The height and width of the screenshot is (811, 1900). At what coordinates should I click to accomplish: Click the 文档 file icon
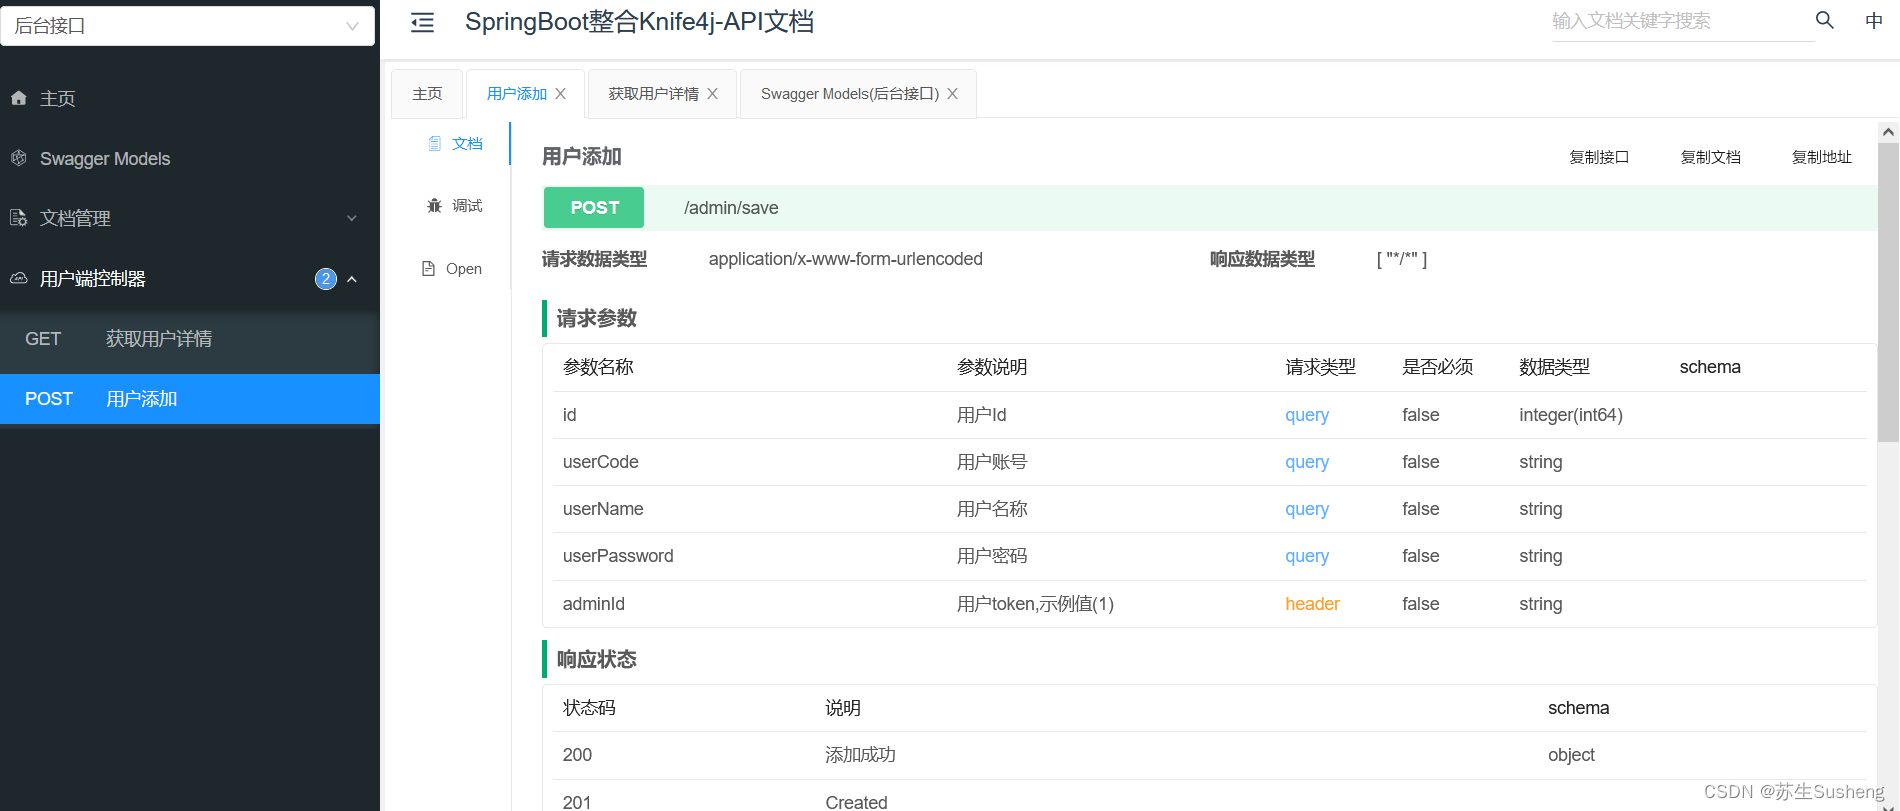[x=434, y=144]
